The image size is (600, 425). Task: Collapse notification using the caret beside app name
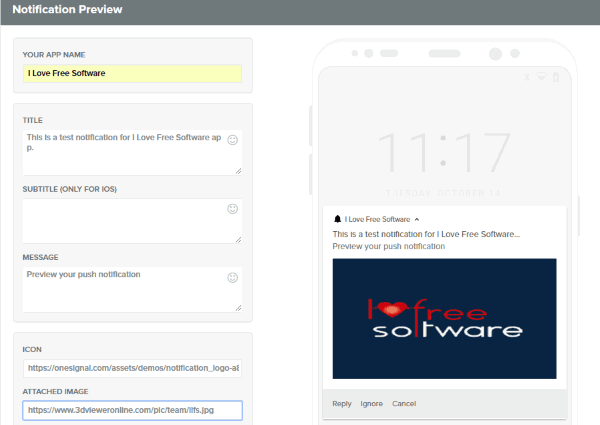click(417, 218)
